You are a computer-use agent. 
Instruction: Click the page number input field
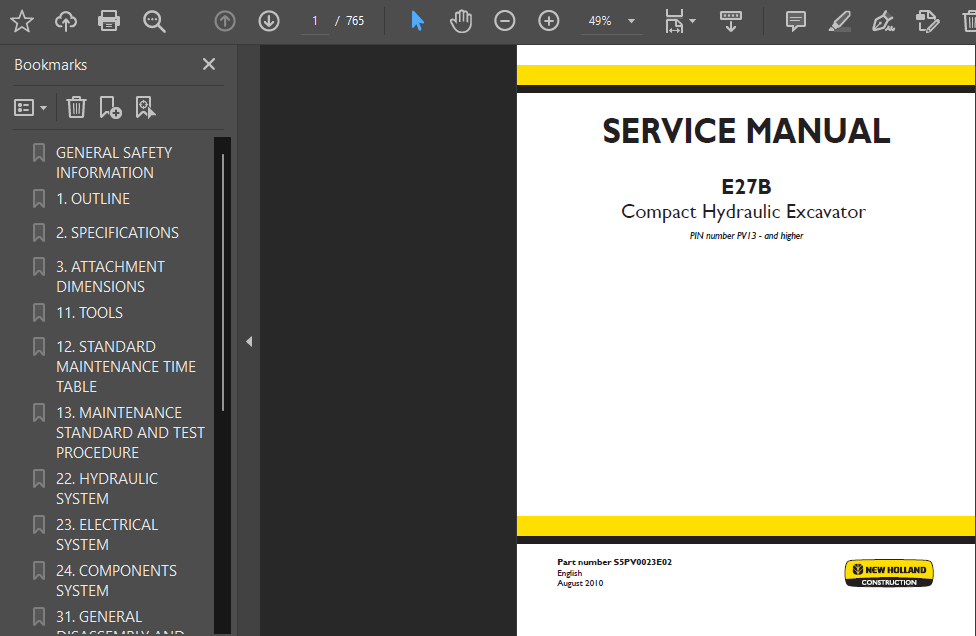coord(315,21)
